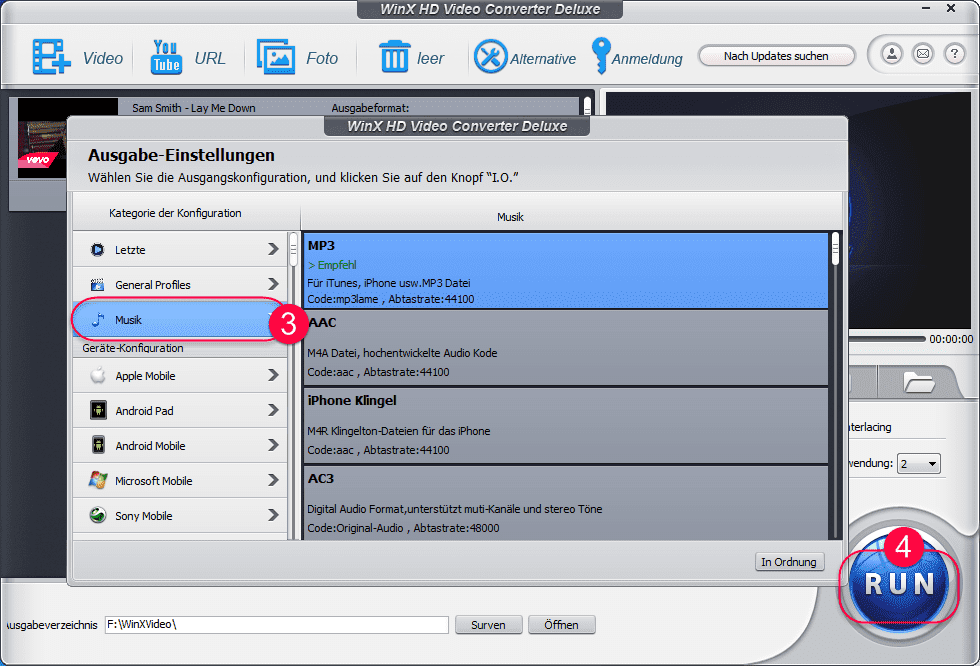Click the Video toolbar label
980x666 pixels.
click(x=102, y=58)
